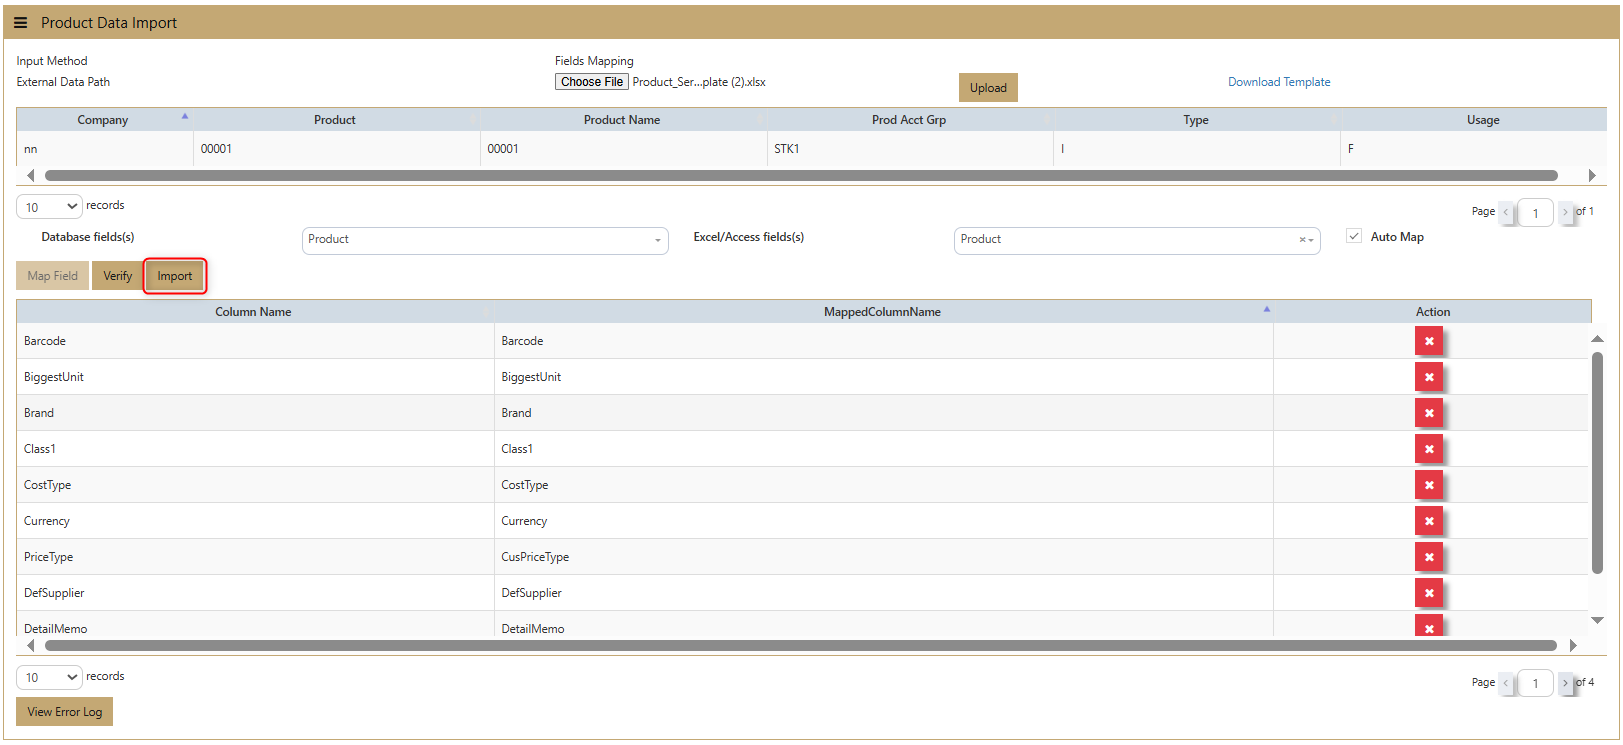Remove the Class1 field mapping
Screen dimensions: 1623x745
point(1428,449)
